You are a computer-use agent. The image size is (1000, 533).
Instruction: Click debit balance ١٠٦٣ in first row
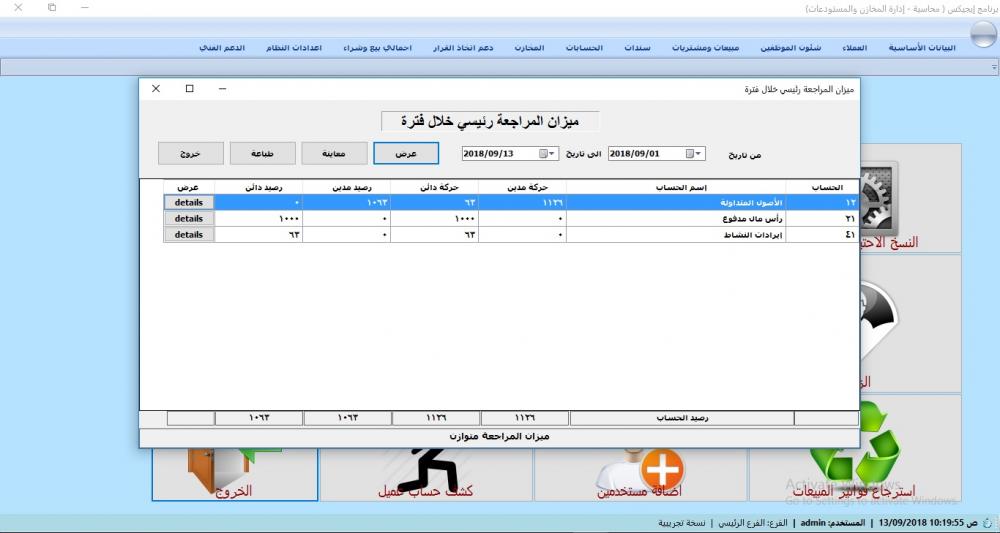coord(346,202)
